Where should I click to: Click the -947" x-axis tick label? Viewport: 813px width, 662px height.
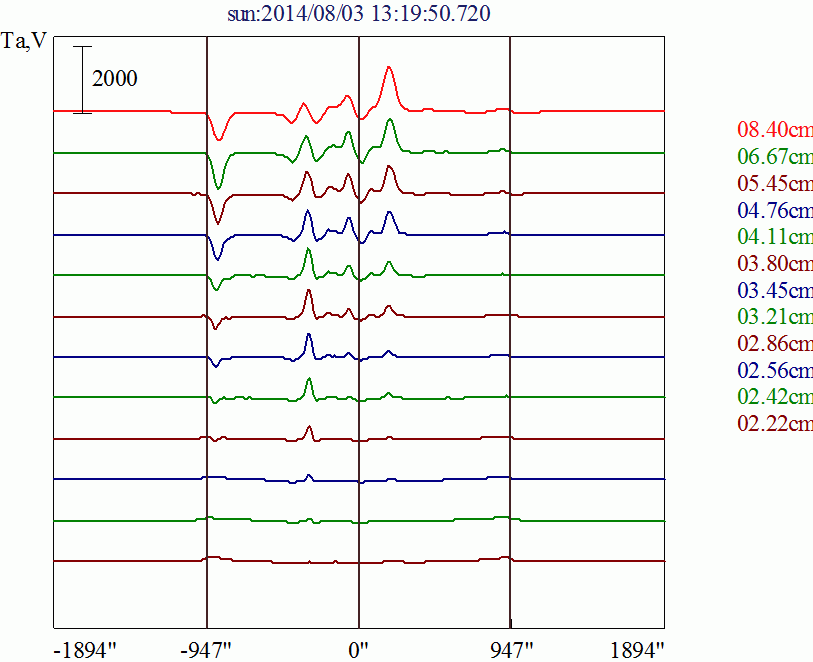pos(206,650)
